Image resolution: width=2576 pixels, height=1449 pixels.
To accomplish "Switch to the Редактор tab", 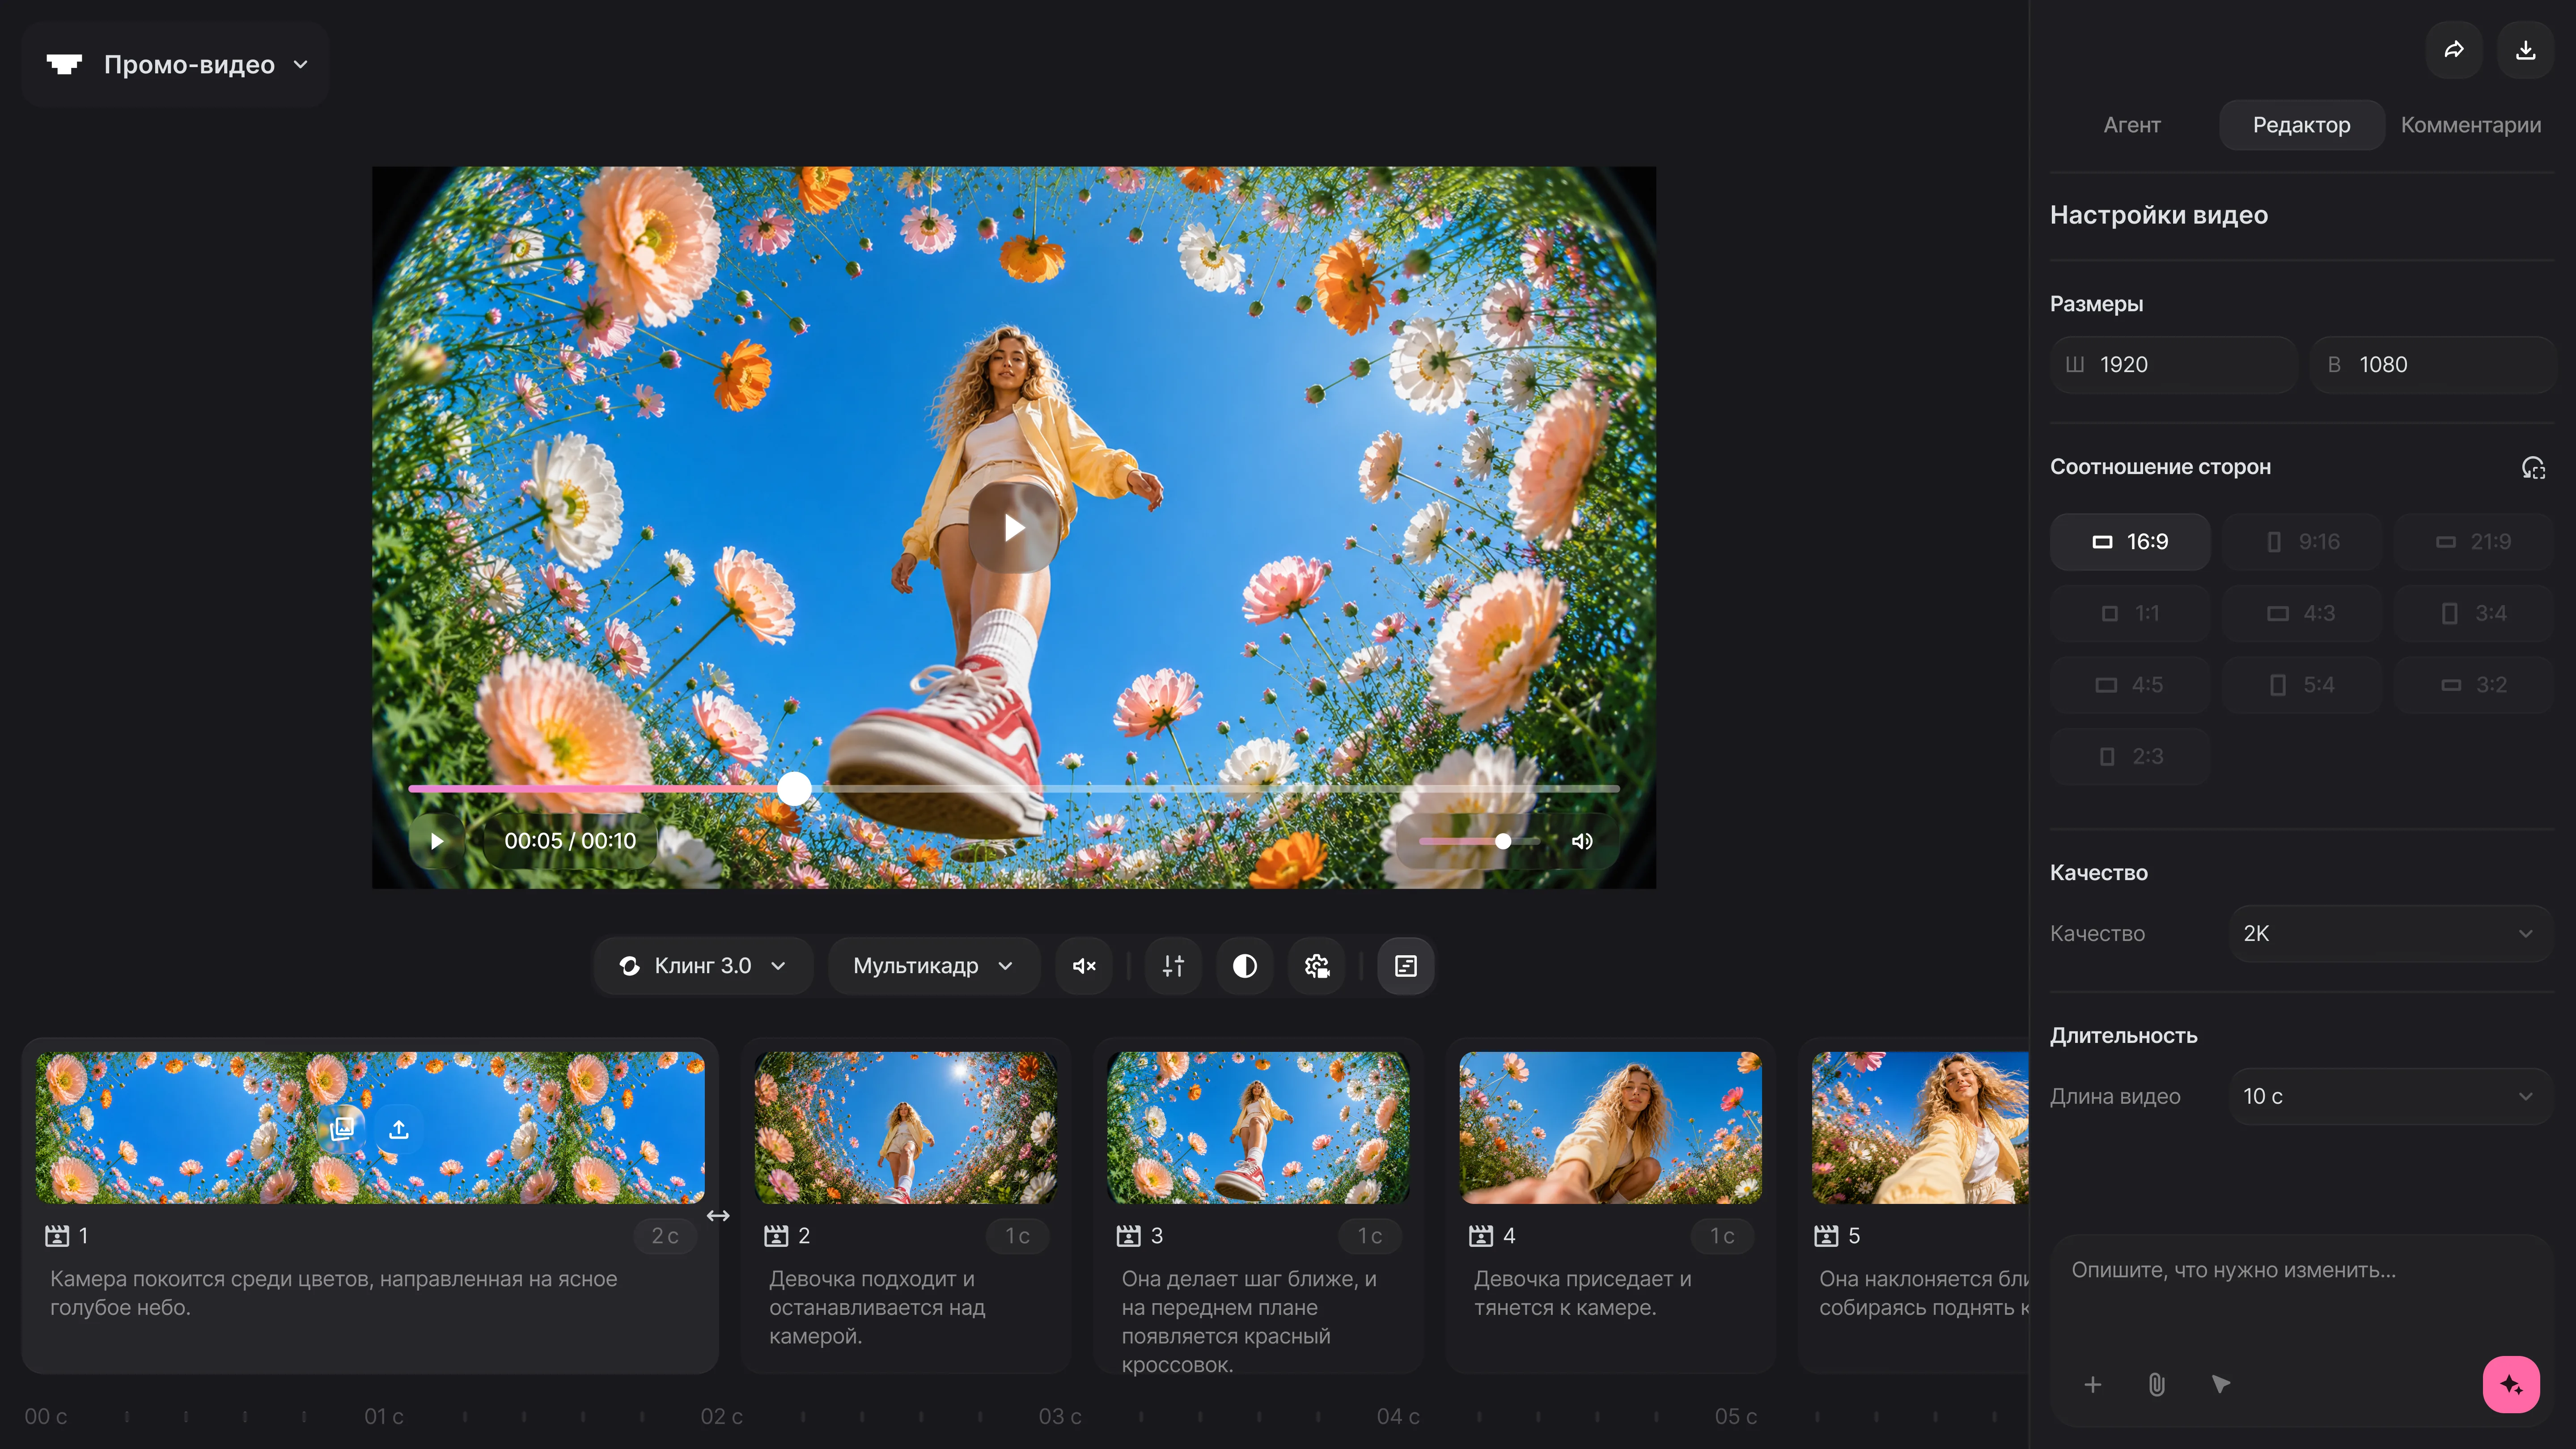I will pos(2302,125).
